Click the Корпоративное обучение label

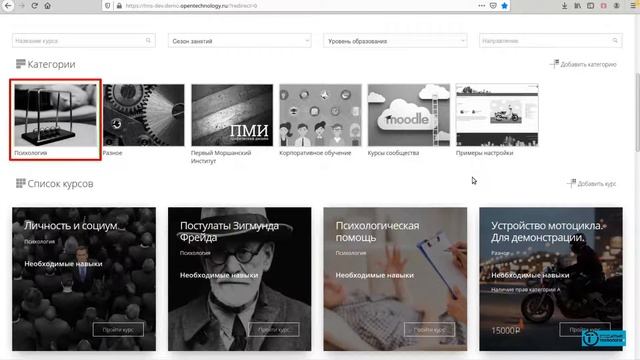tap(315, 153)
